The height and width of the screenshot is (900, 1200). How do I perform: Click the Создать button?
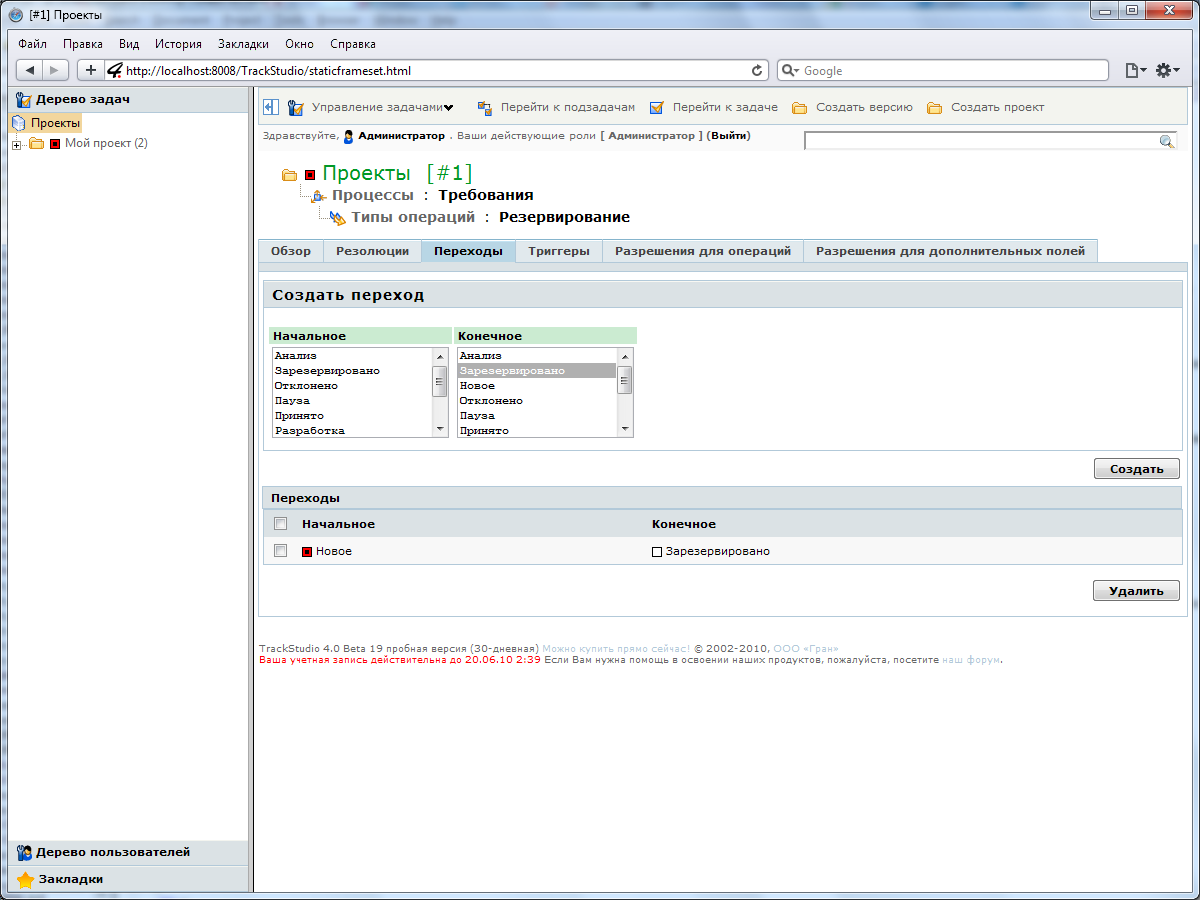1137,469
